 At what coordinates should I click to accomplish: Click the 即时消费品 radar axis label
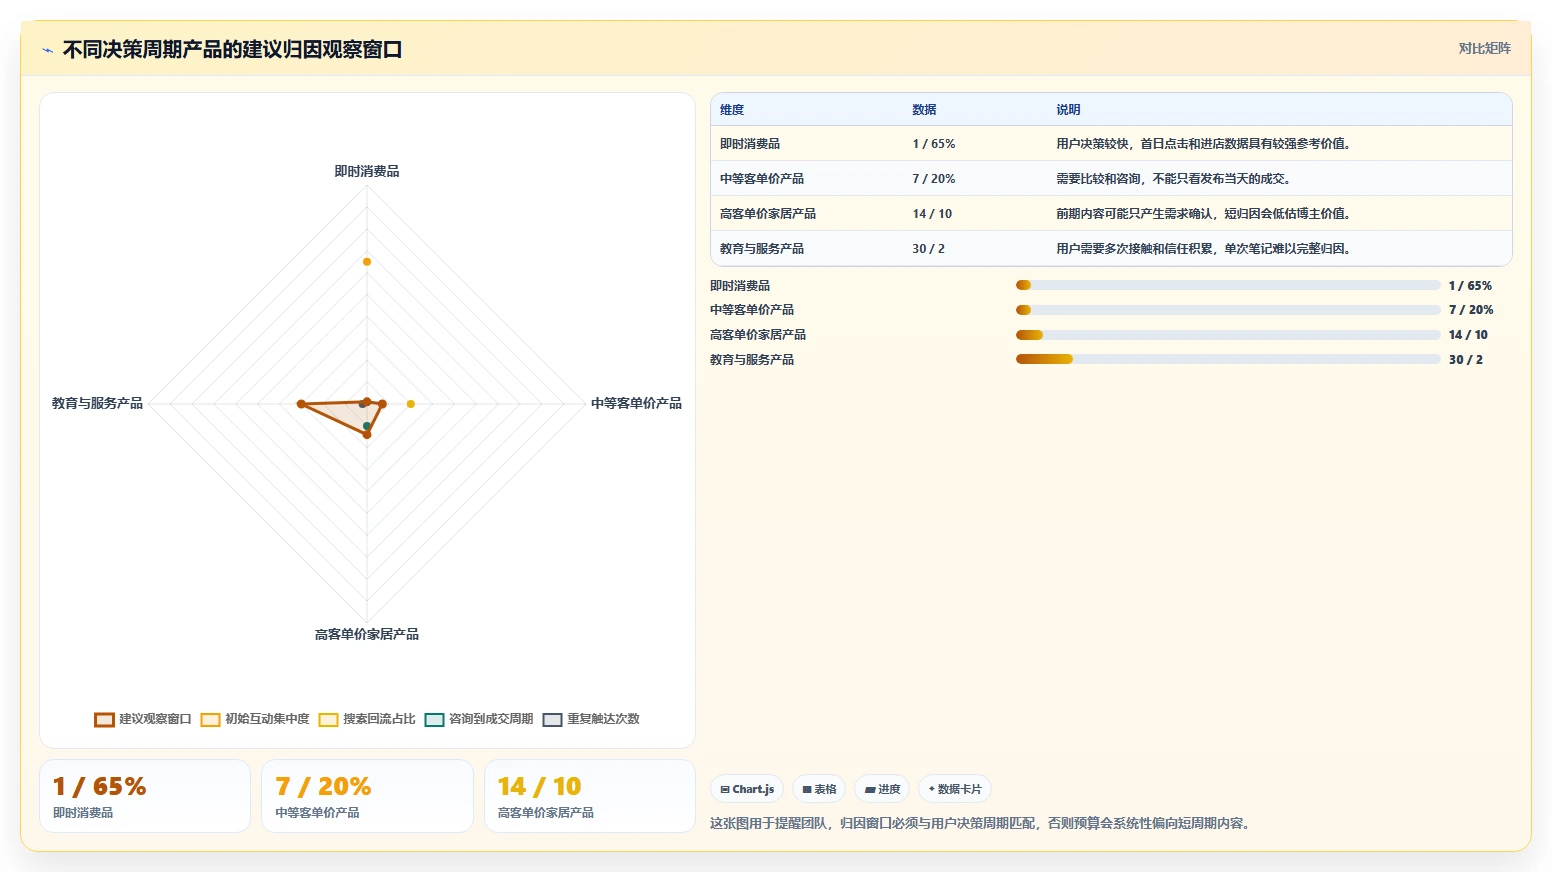point(367,172)
